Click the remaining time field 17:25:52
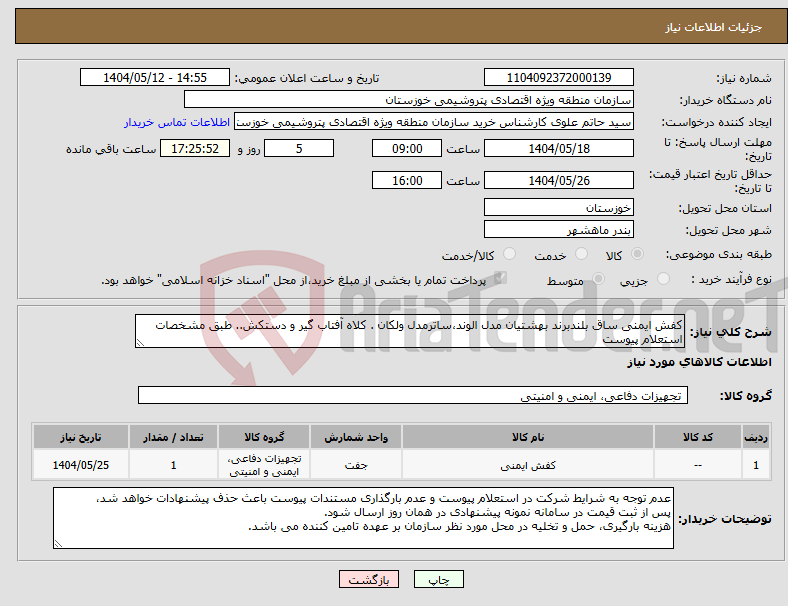788x606 pixels. click(x=195, y=148)
